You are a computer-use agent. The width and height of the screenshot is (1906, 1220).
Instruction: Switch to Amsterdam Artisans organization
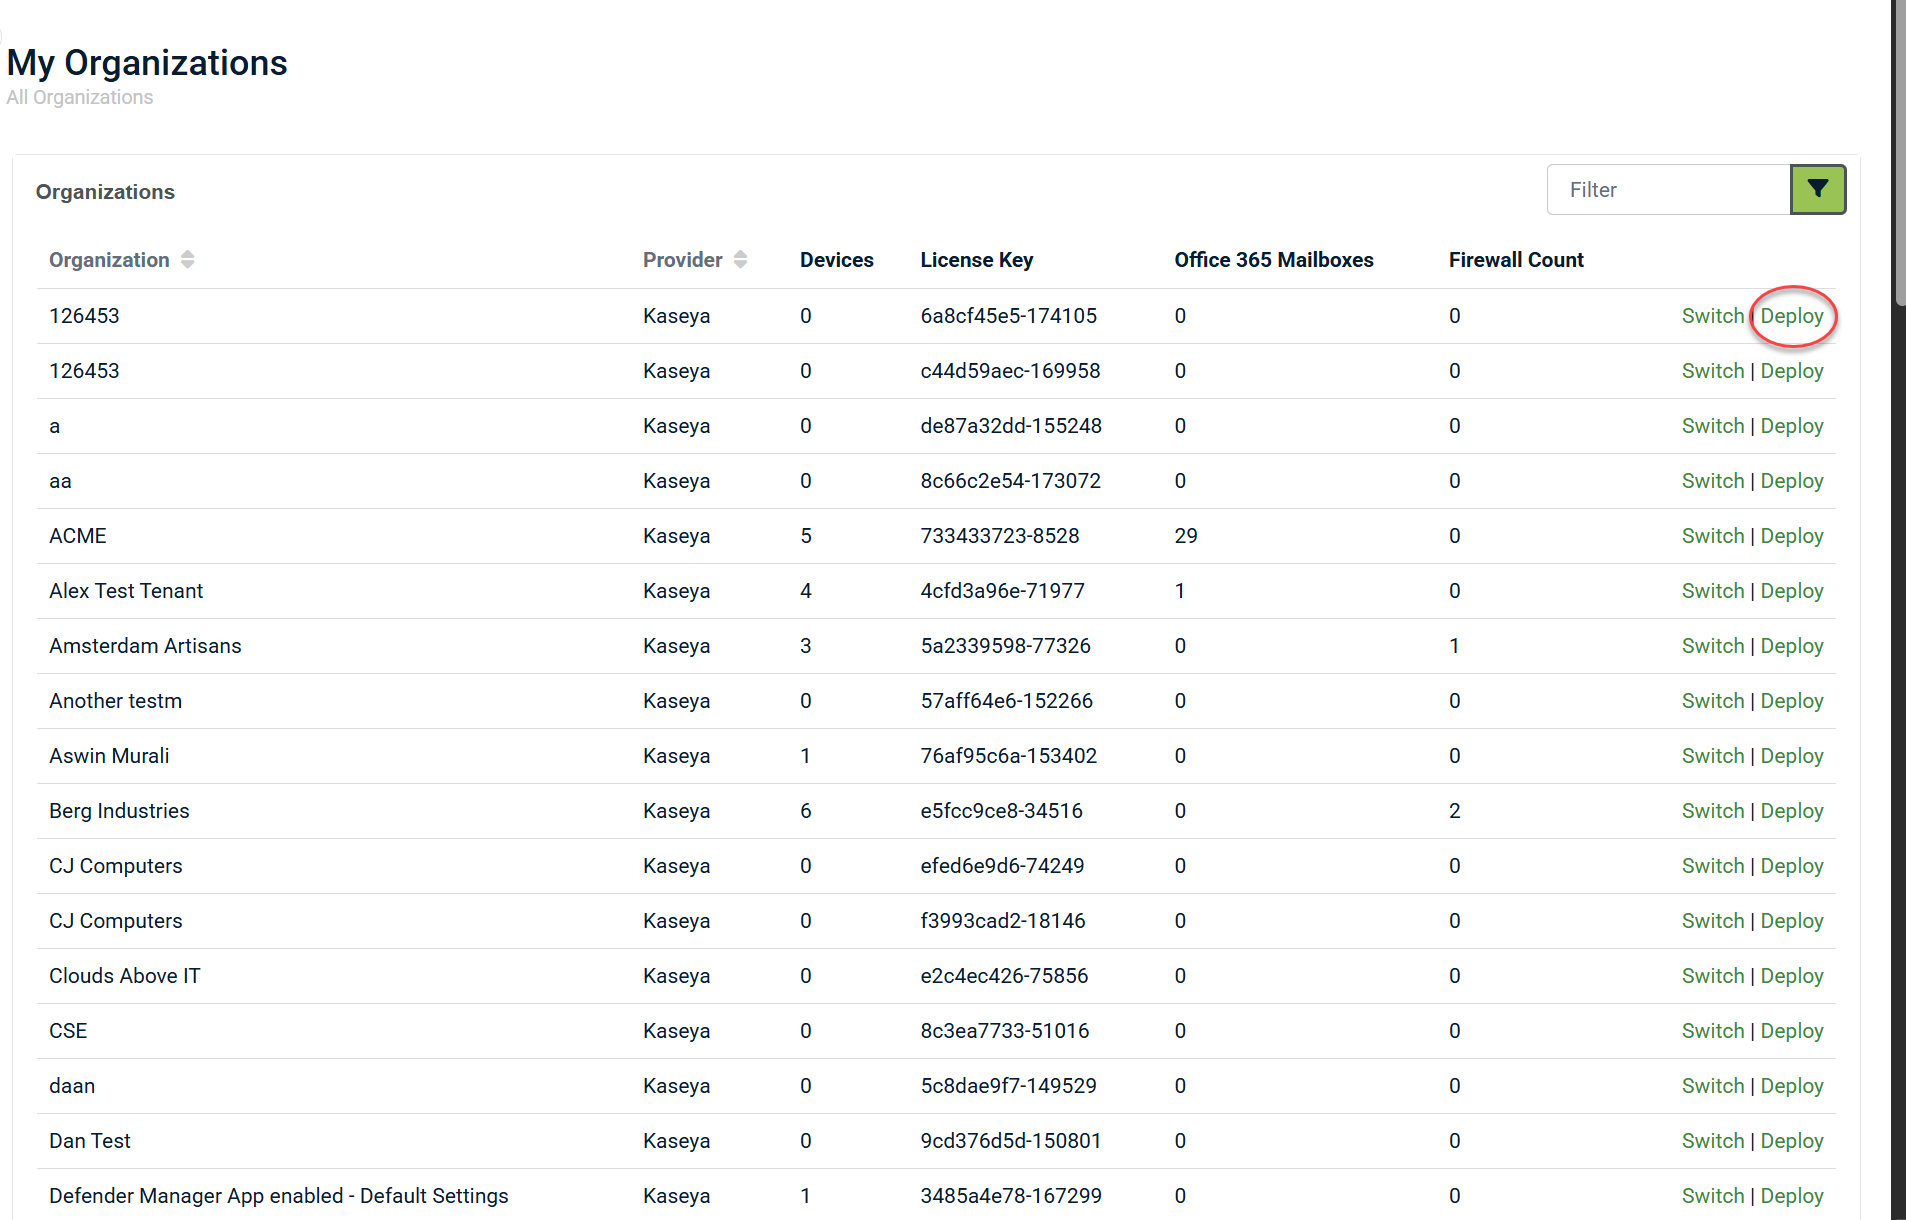1712,646
